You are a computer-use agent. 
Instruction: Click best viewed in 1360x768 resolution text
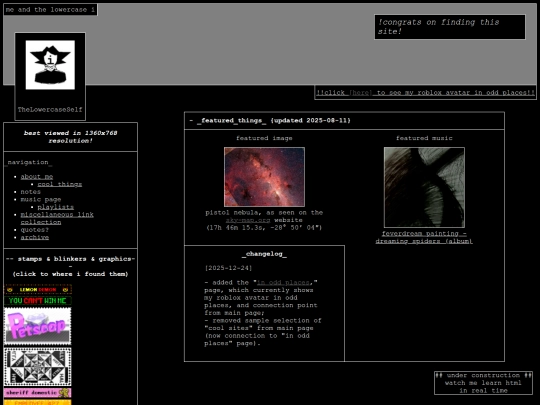point(71,137)
